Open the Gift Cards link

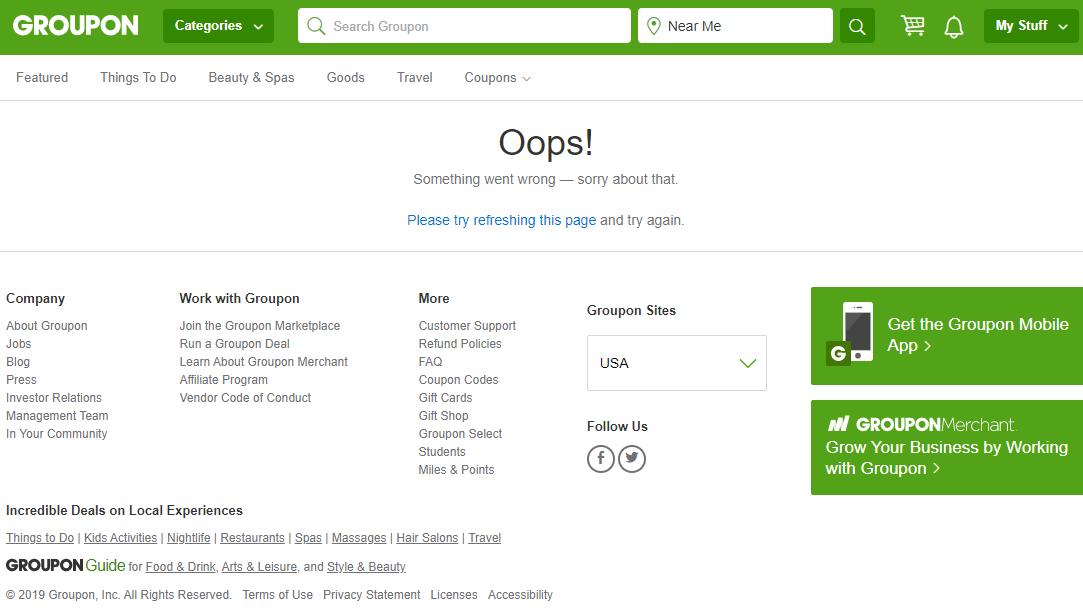coord(445,398)
